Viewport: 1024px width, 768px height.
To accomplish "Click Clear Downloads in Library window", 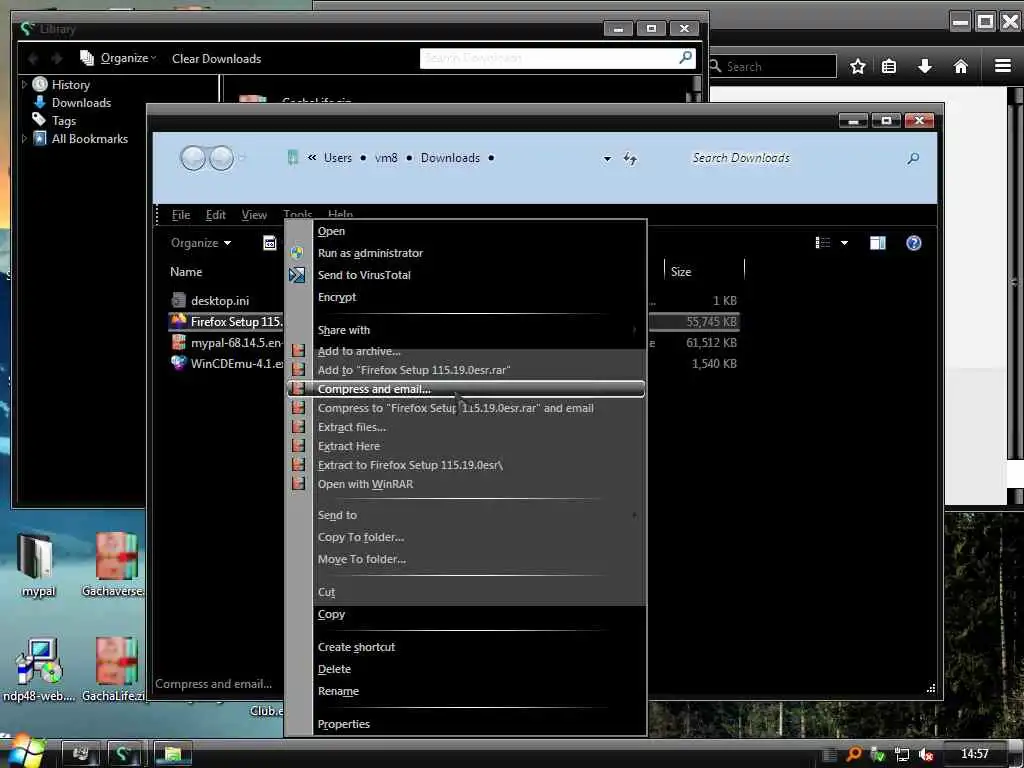I will 216,58.
